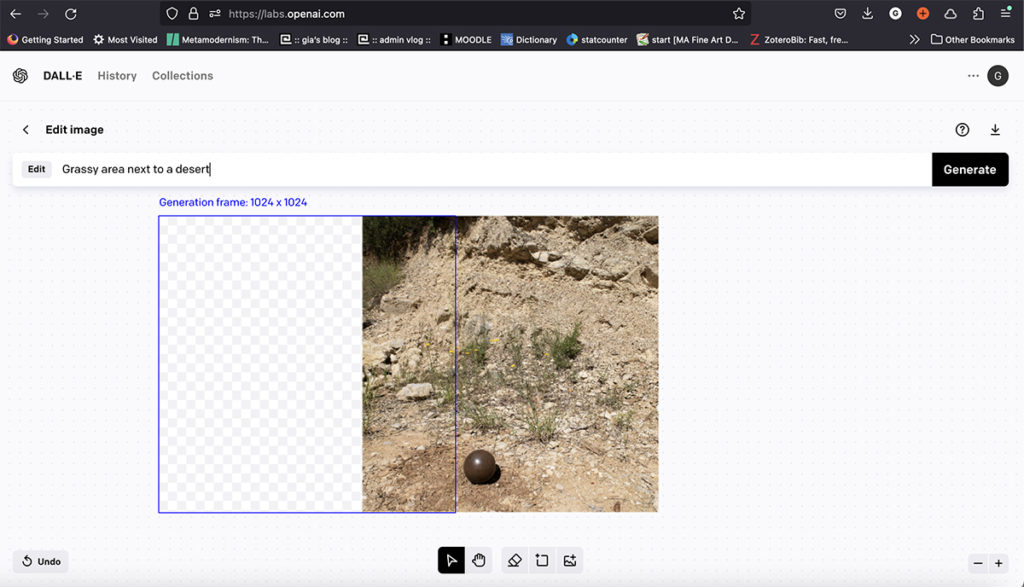Open the Other Bookmarks folder

(972, 40)
